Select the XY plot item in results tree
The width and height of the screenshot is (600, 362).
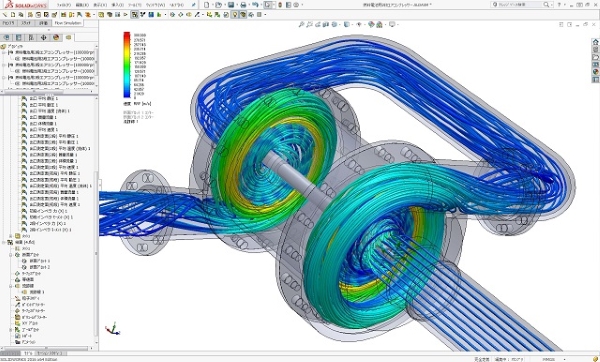pyautogui.click(x=26, y=323)
